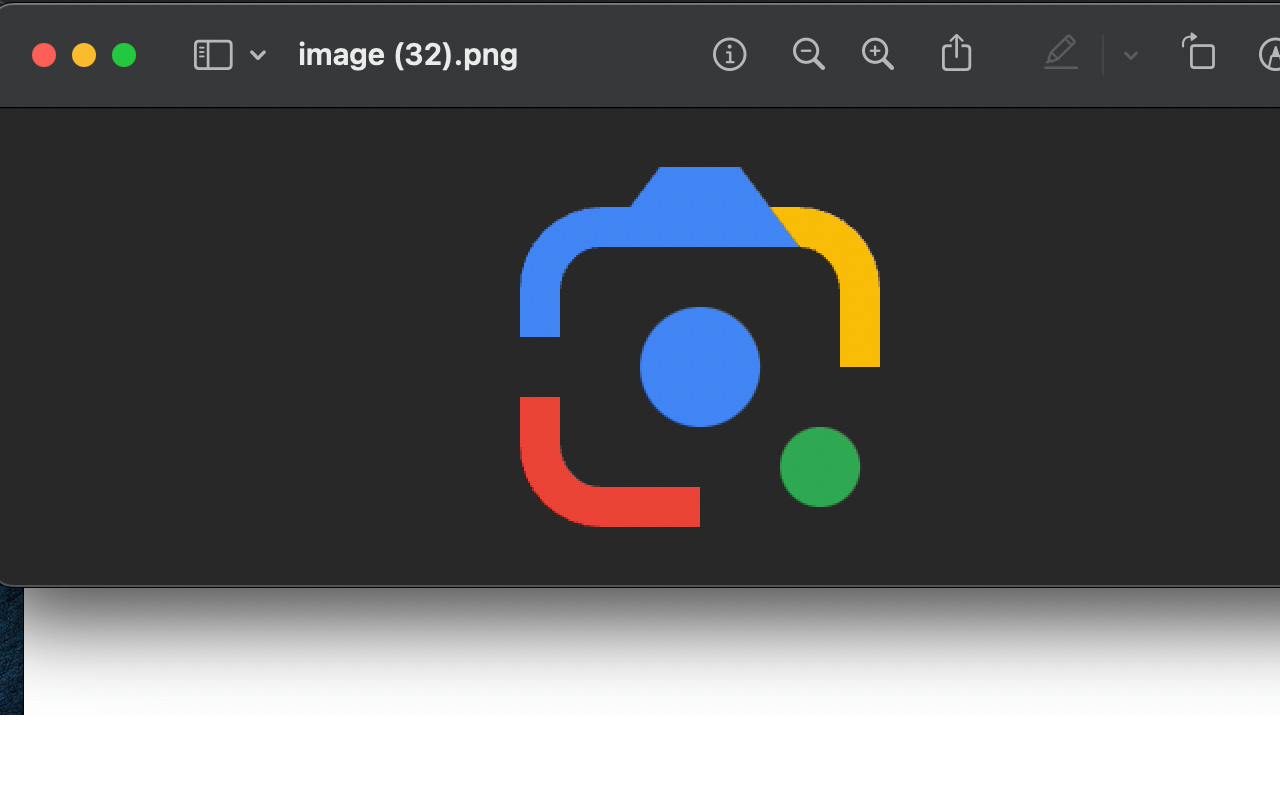Minimize the Preview window

point(84,55)
